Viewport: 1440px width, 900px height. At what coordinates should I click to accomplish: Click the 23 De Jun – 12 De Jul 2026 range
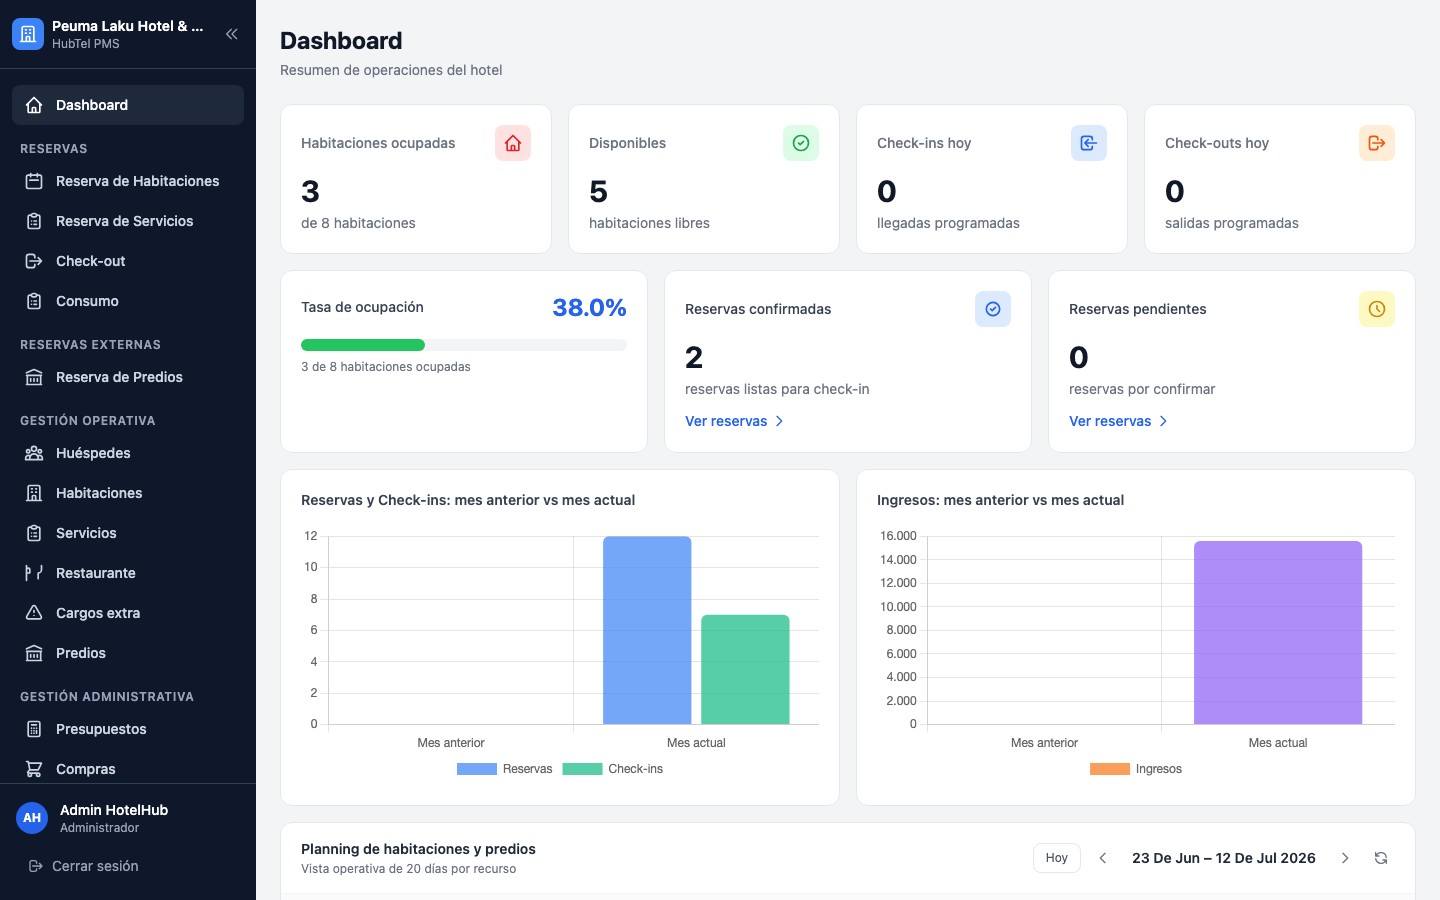(x=1224, y=858)
